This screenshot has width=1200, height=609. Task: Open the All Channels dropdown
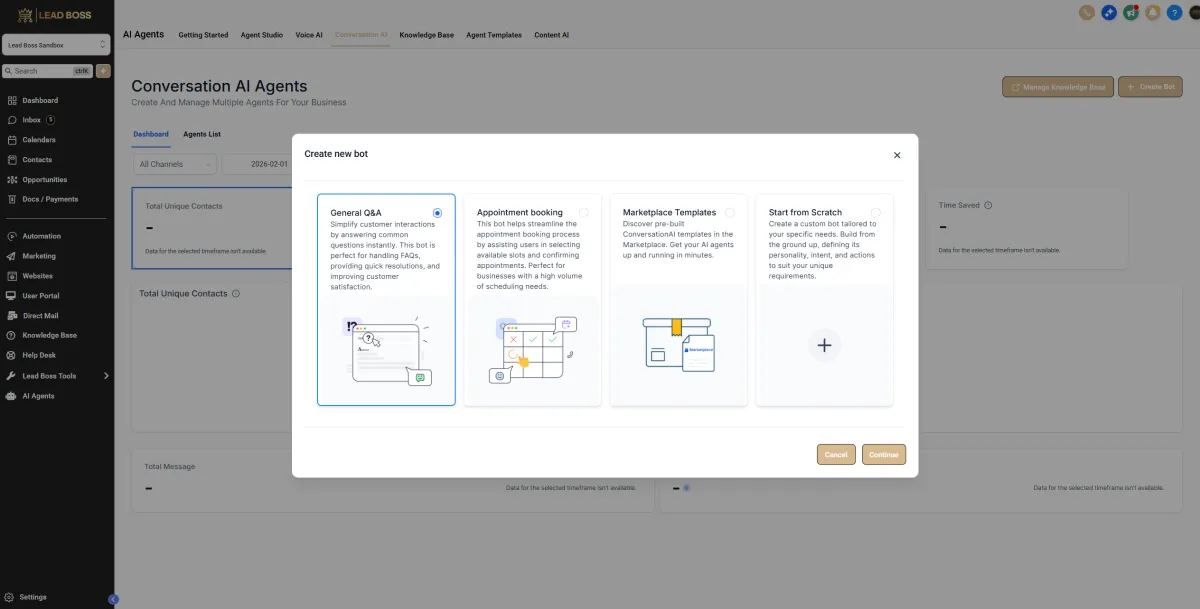[174, 164]
